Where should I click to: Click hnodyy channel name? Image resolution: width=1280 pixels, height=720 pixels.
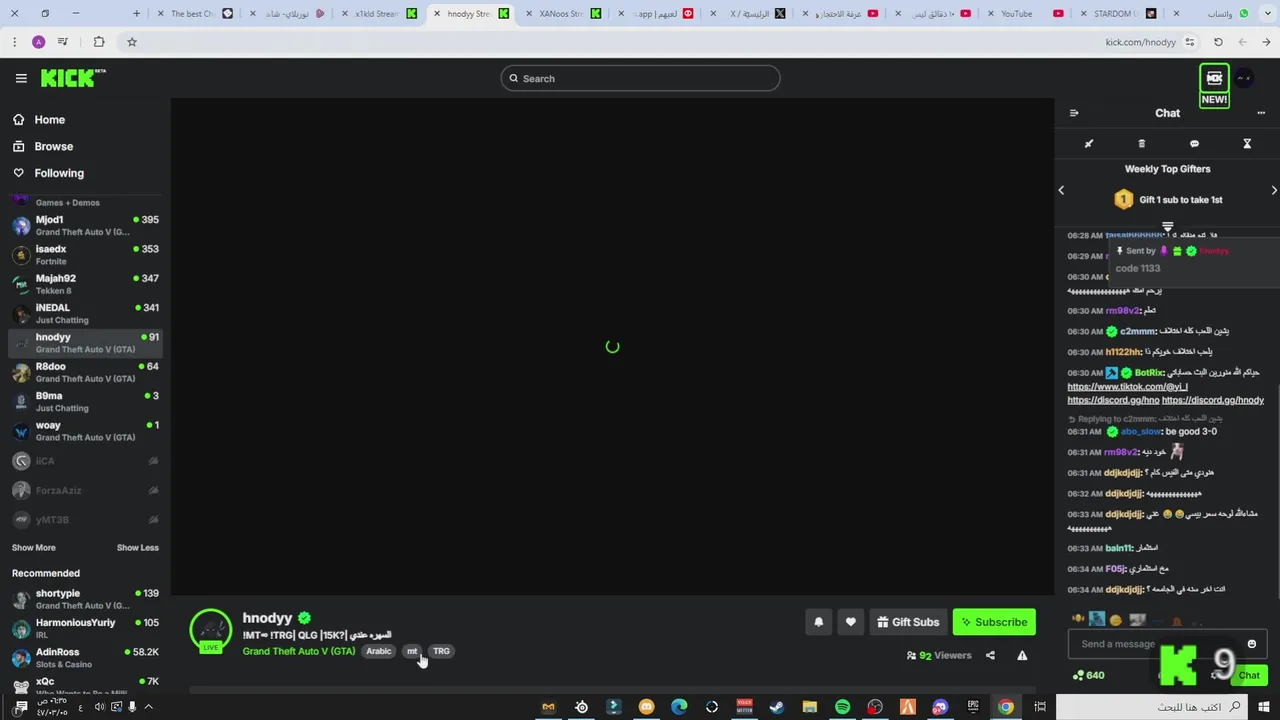coord(267,618)
